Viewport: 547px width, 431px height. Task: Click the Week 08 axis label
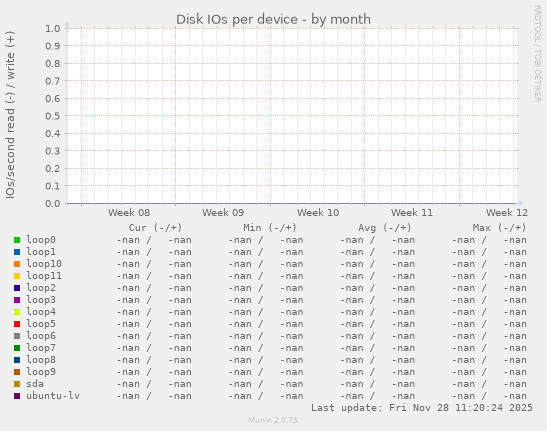(x=129, y=213)
